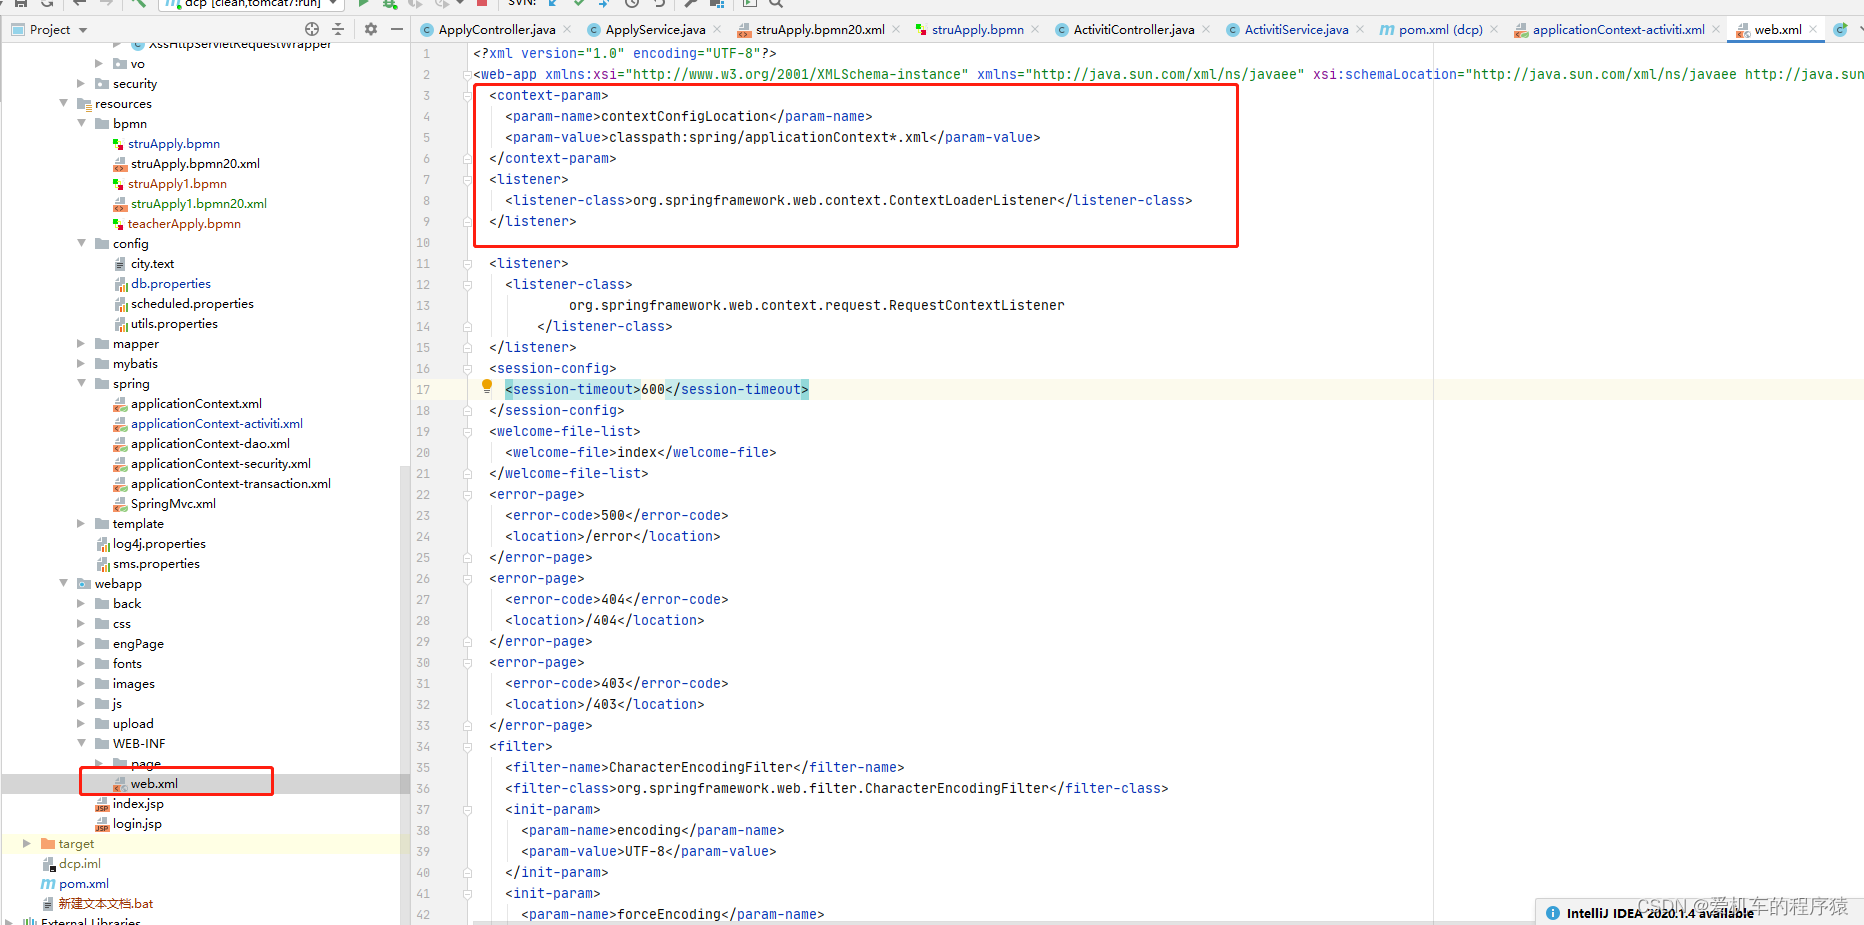
Task: Close the ActivitiController.java tab
Action: 1206,29
